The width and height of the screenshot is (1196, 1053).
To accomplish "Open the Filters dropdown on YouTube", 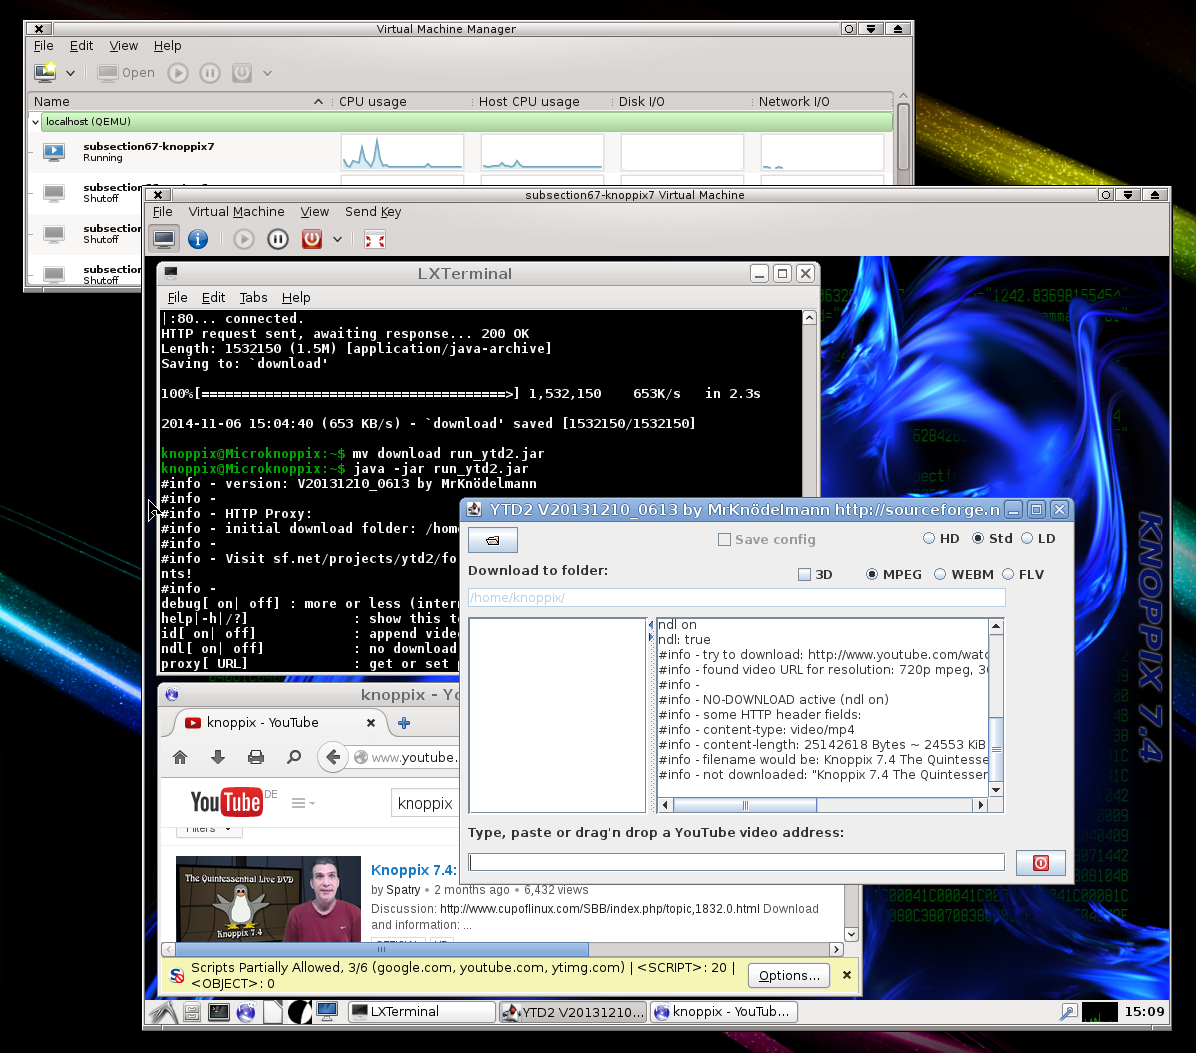I will [x=208, y=829].
